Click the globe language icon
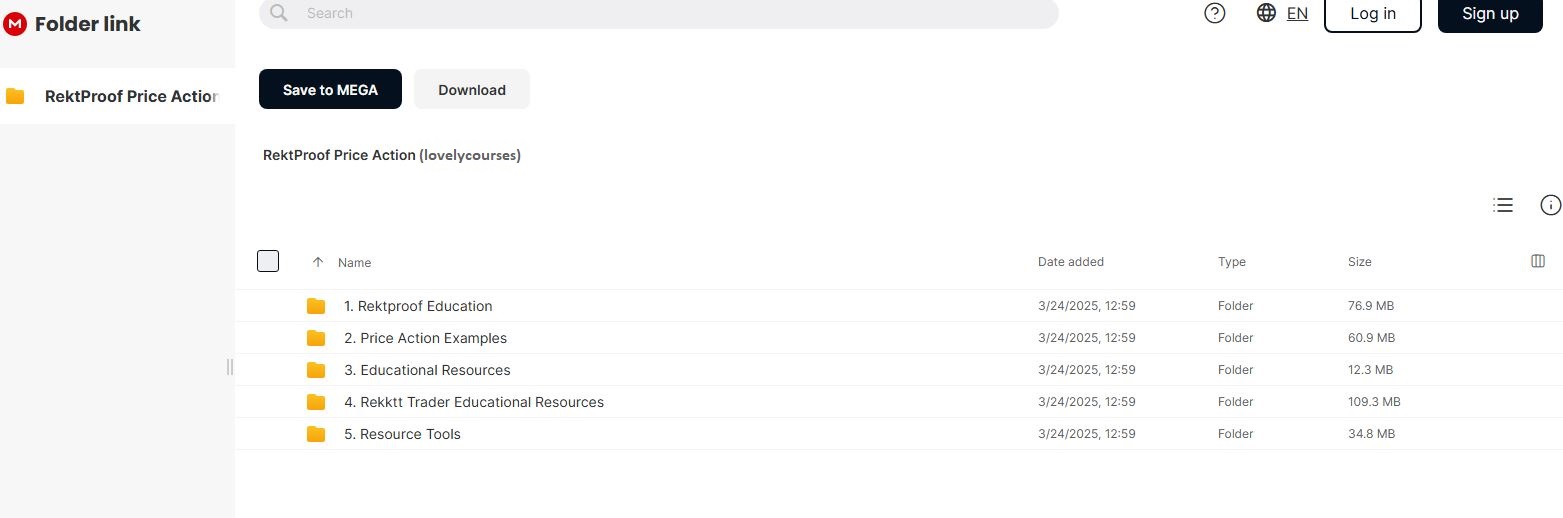 pos(1266,13)
